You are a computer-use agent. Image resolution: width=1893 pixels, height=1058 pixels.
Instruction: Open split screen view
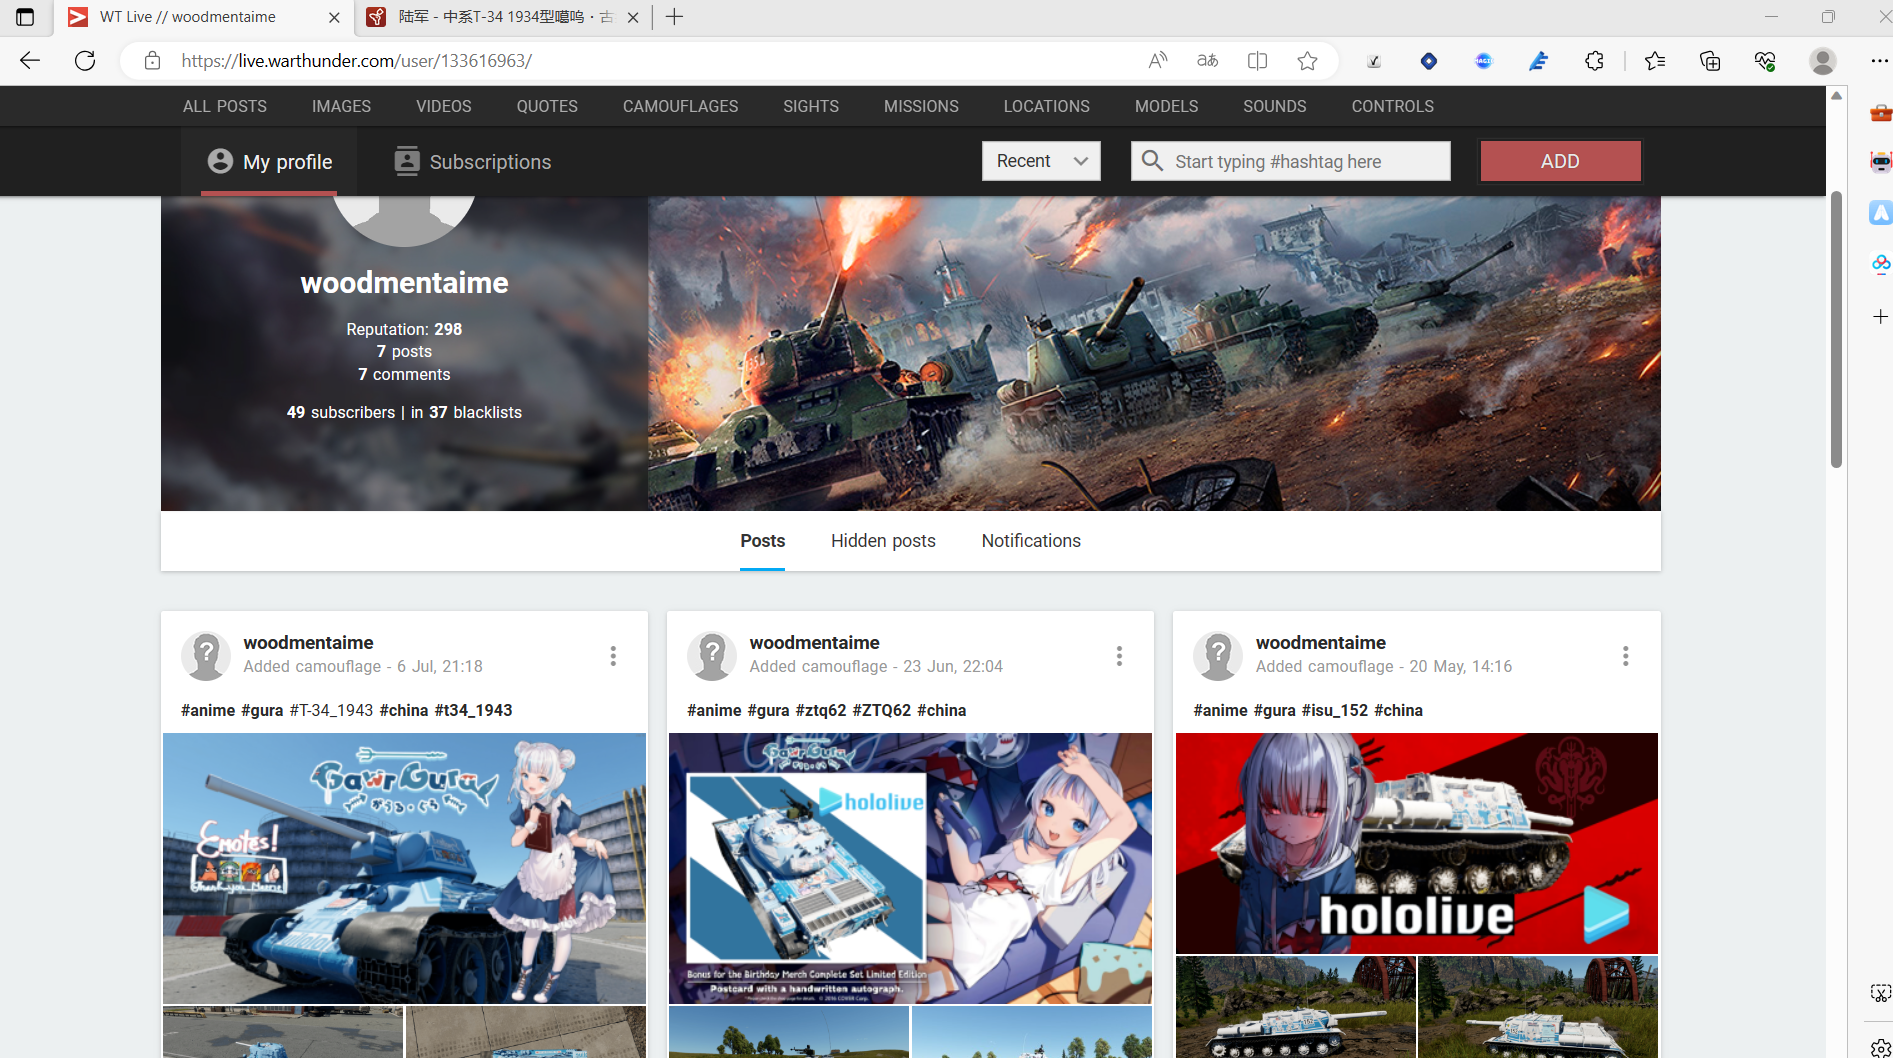pos(1257,61)
